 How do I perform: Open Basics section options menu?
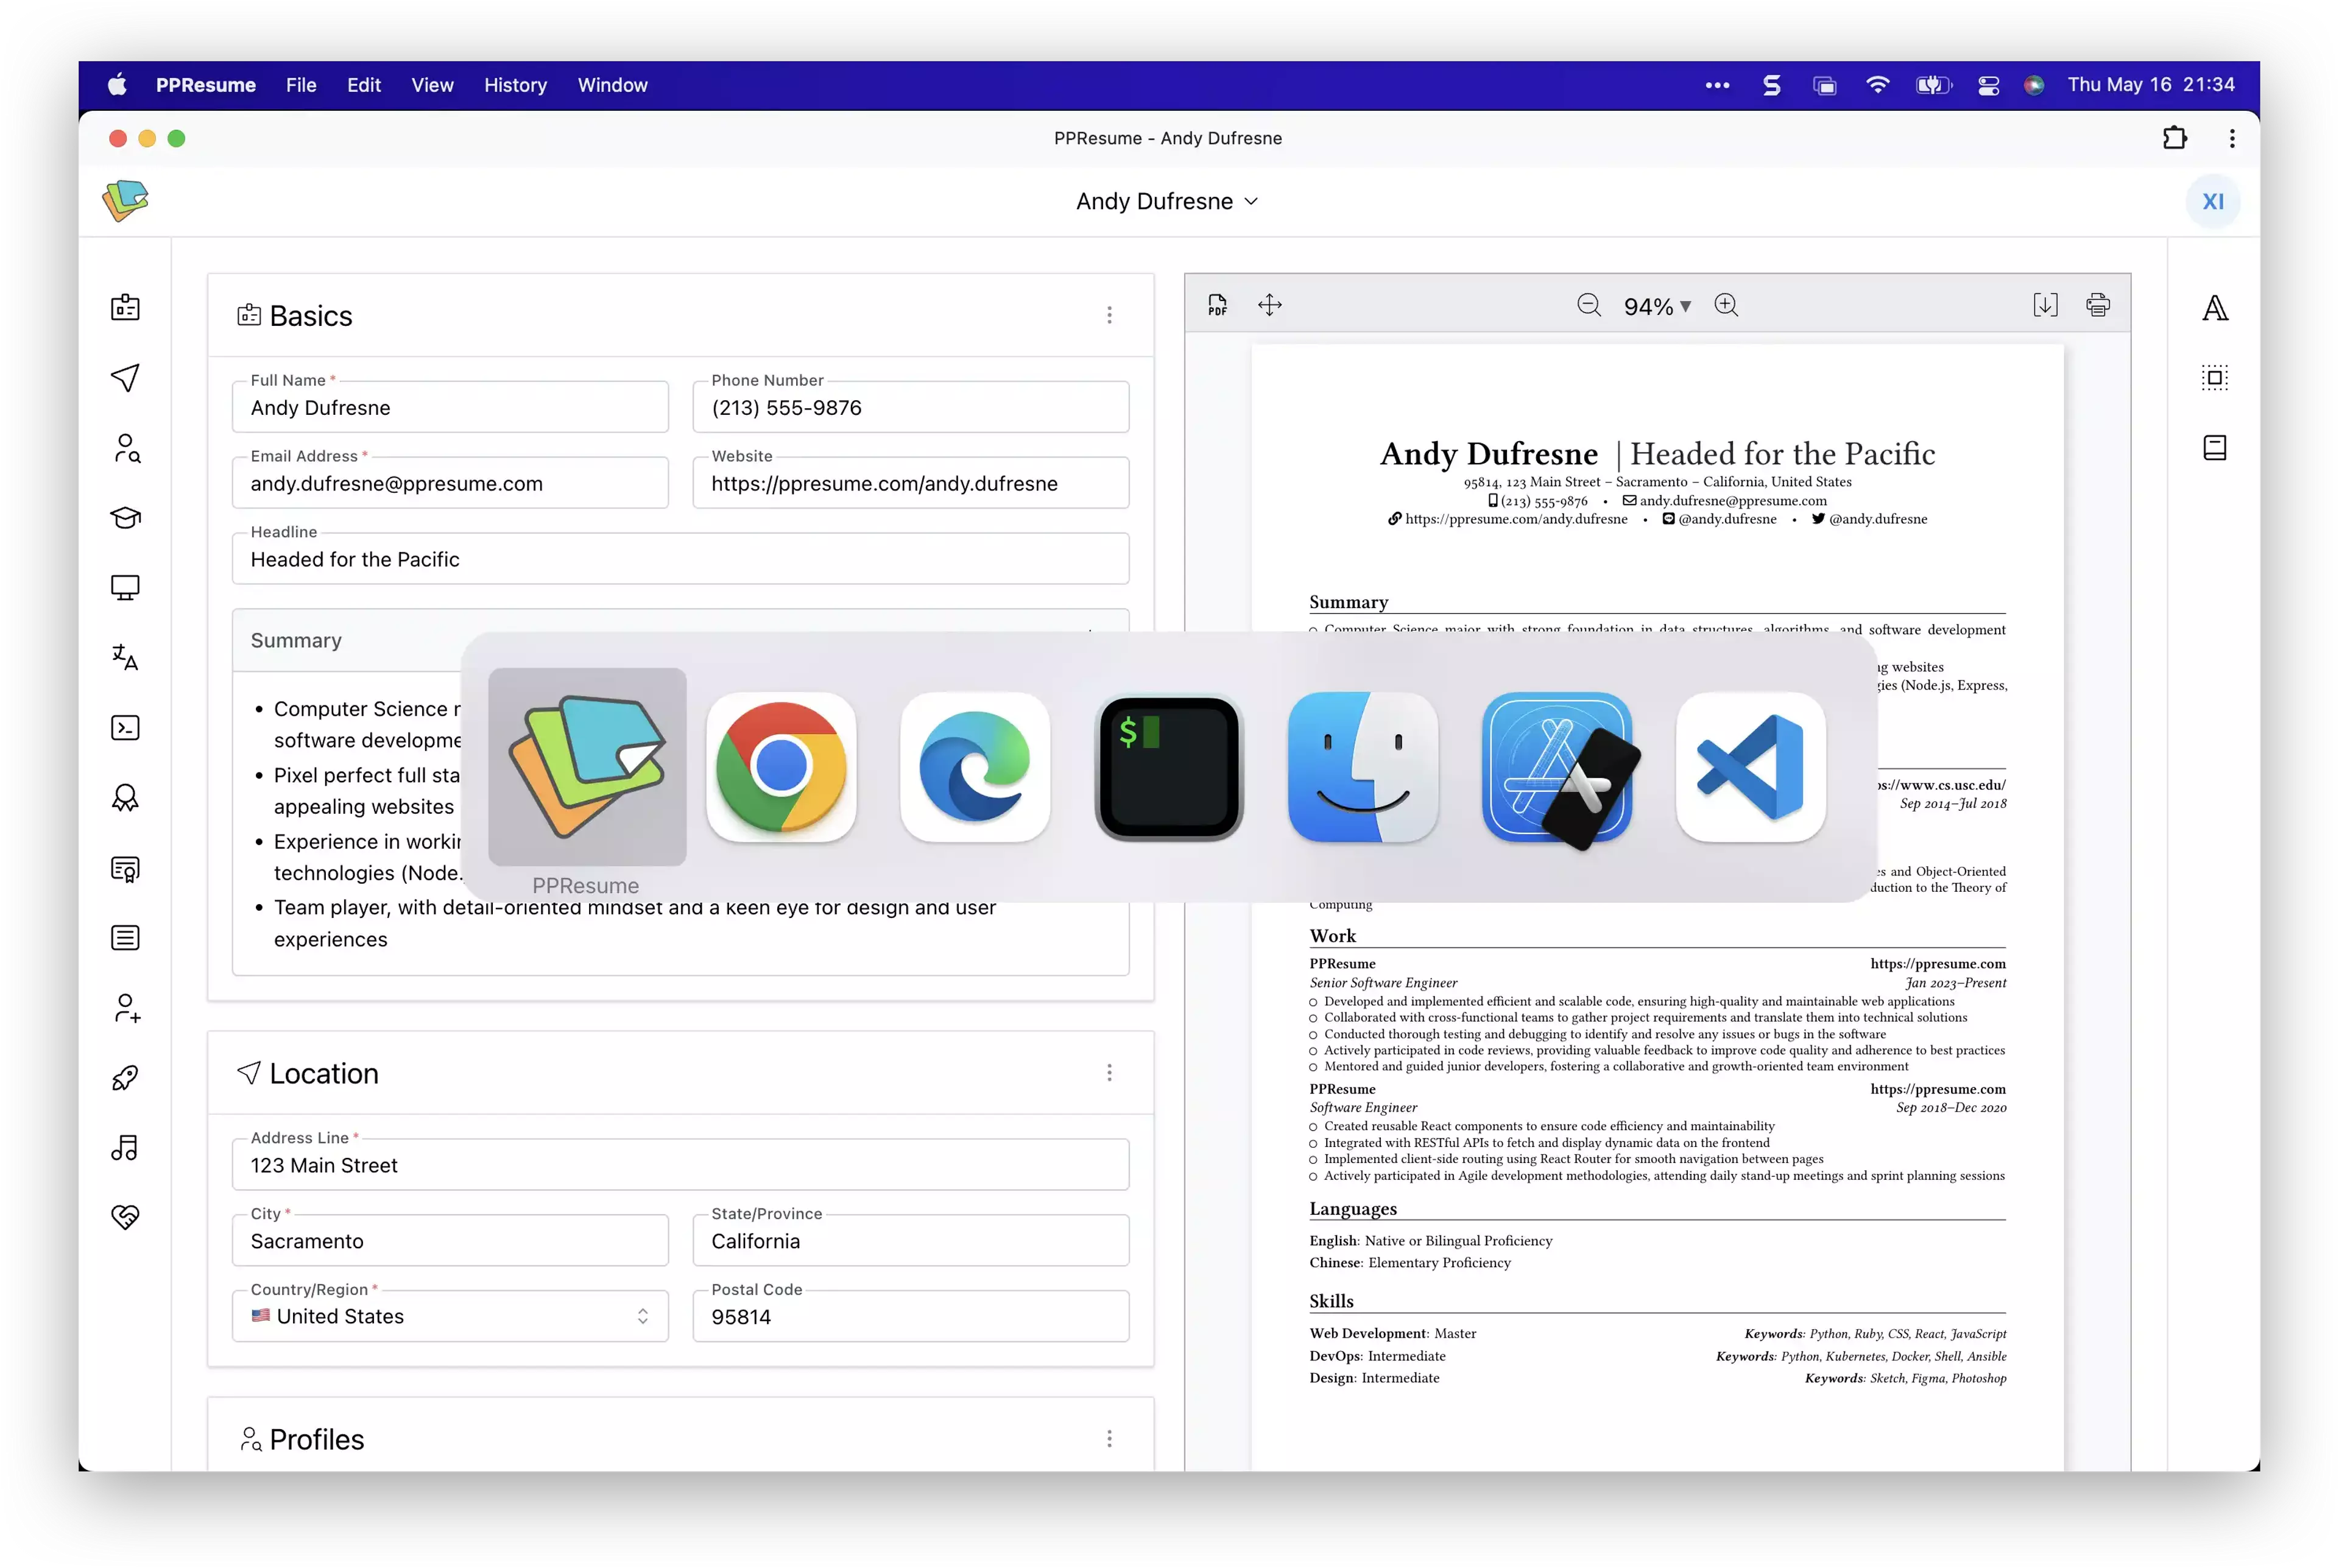point(1109,315)
